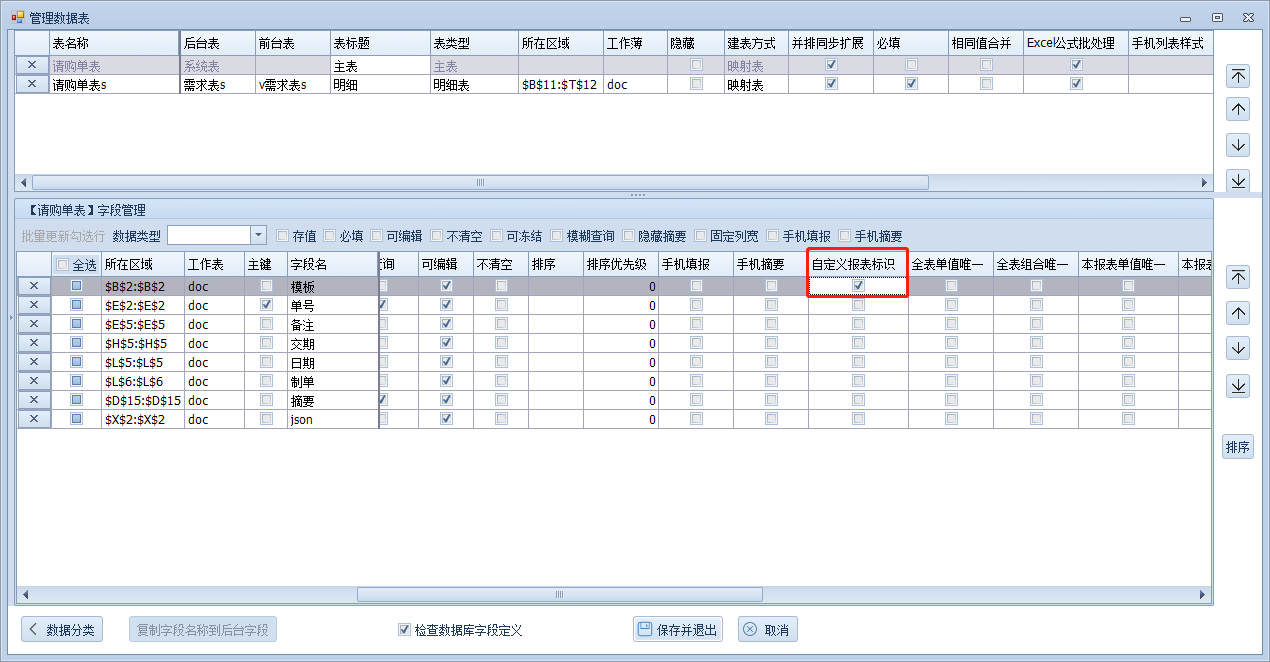Screen dimensions: 1270x662
Task: Click the 表类型 column header
Action: (473, 44)
